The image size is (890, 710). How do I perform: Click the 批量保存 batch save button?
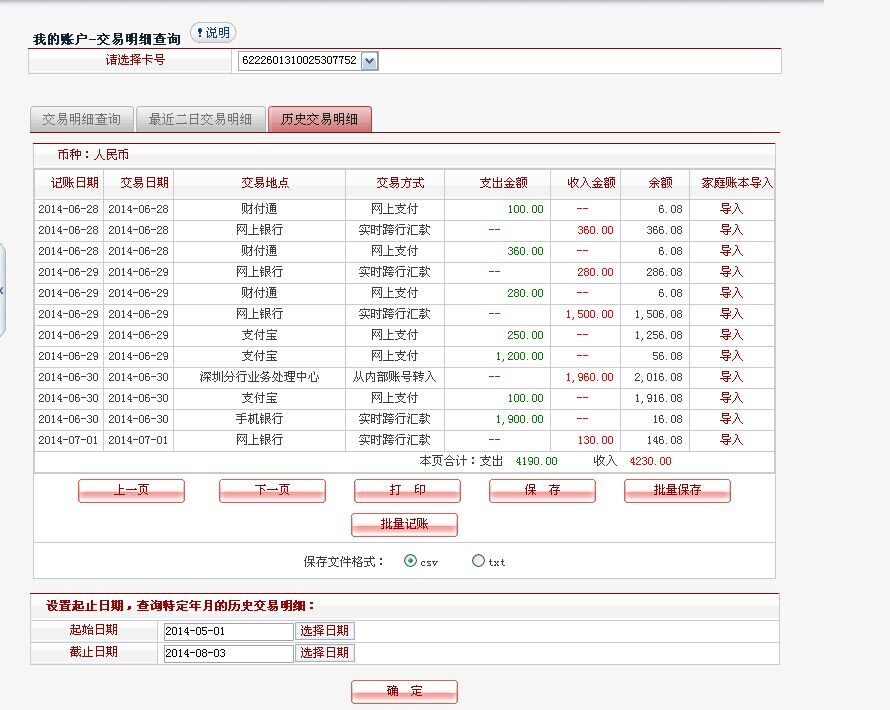point(677,490)
